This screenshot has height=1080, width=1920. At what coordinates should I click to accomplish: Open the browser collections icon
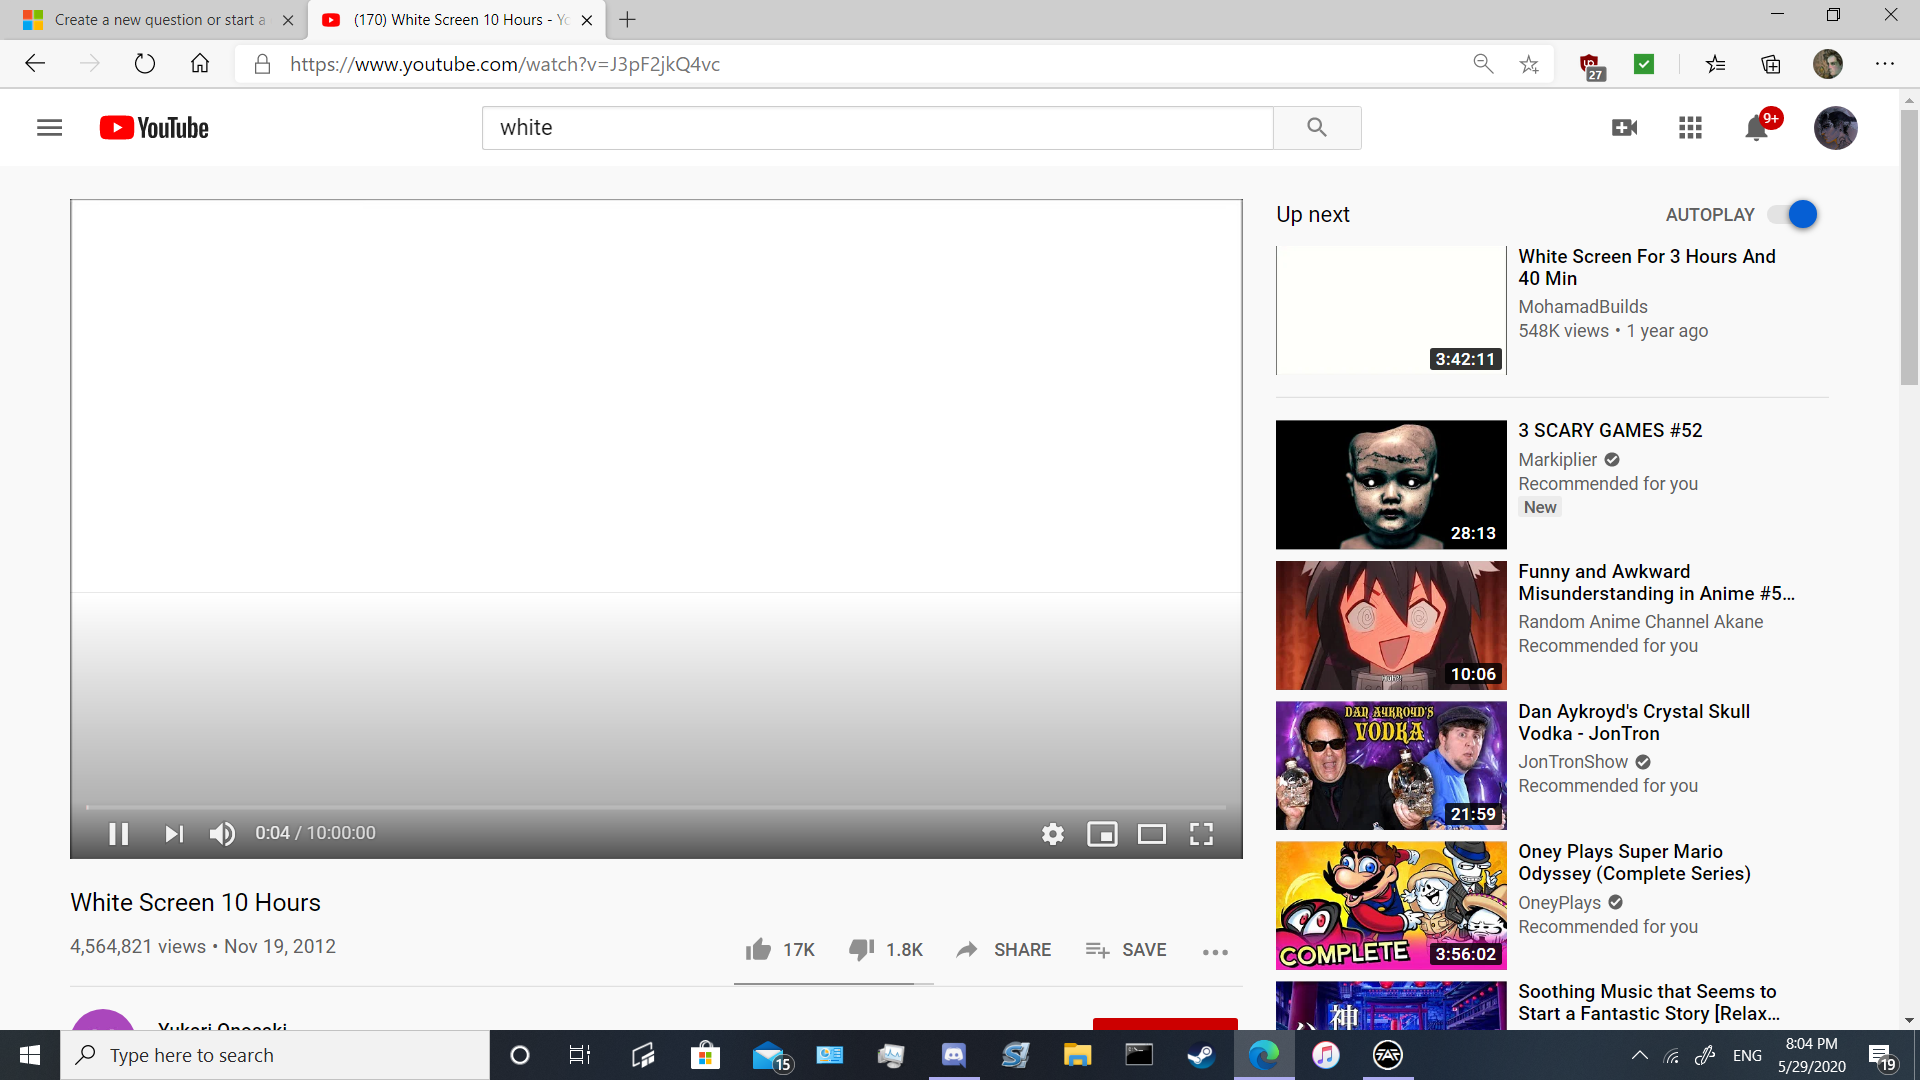pyautogui.click(x=1771, y=64)
